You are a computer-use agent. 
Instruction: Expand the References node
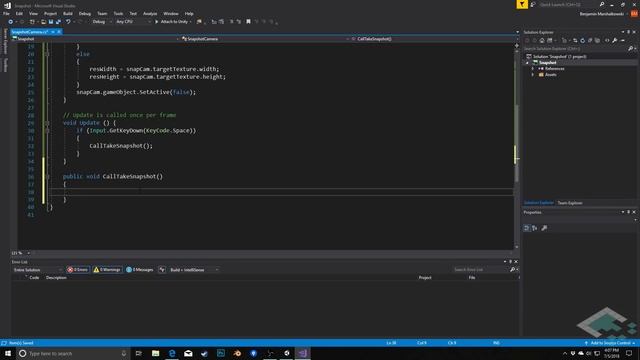tap(533, 69)
